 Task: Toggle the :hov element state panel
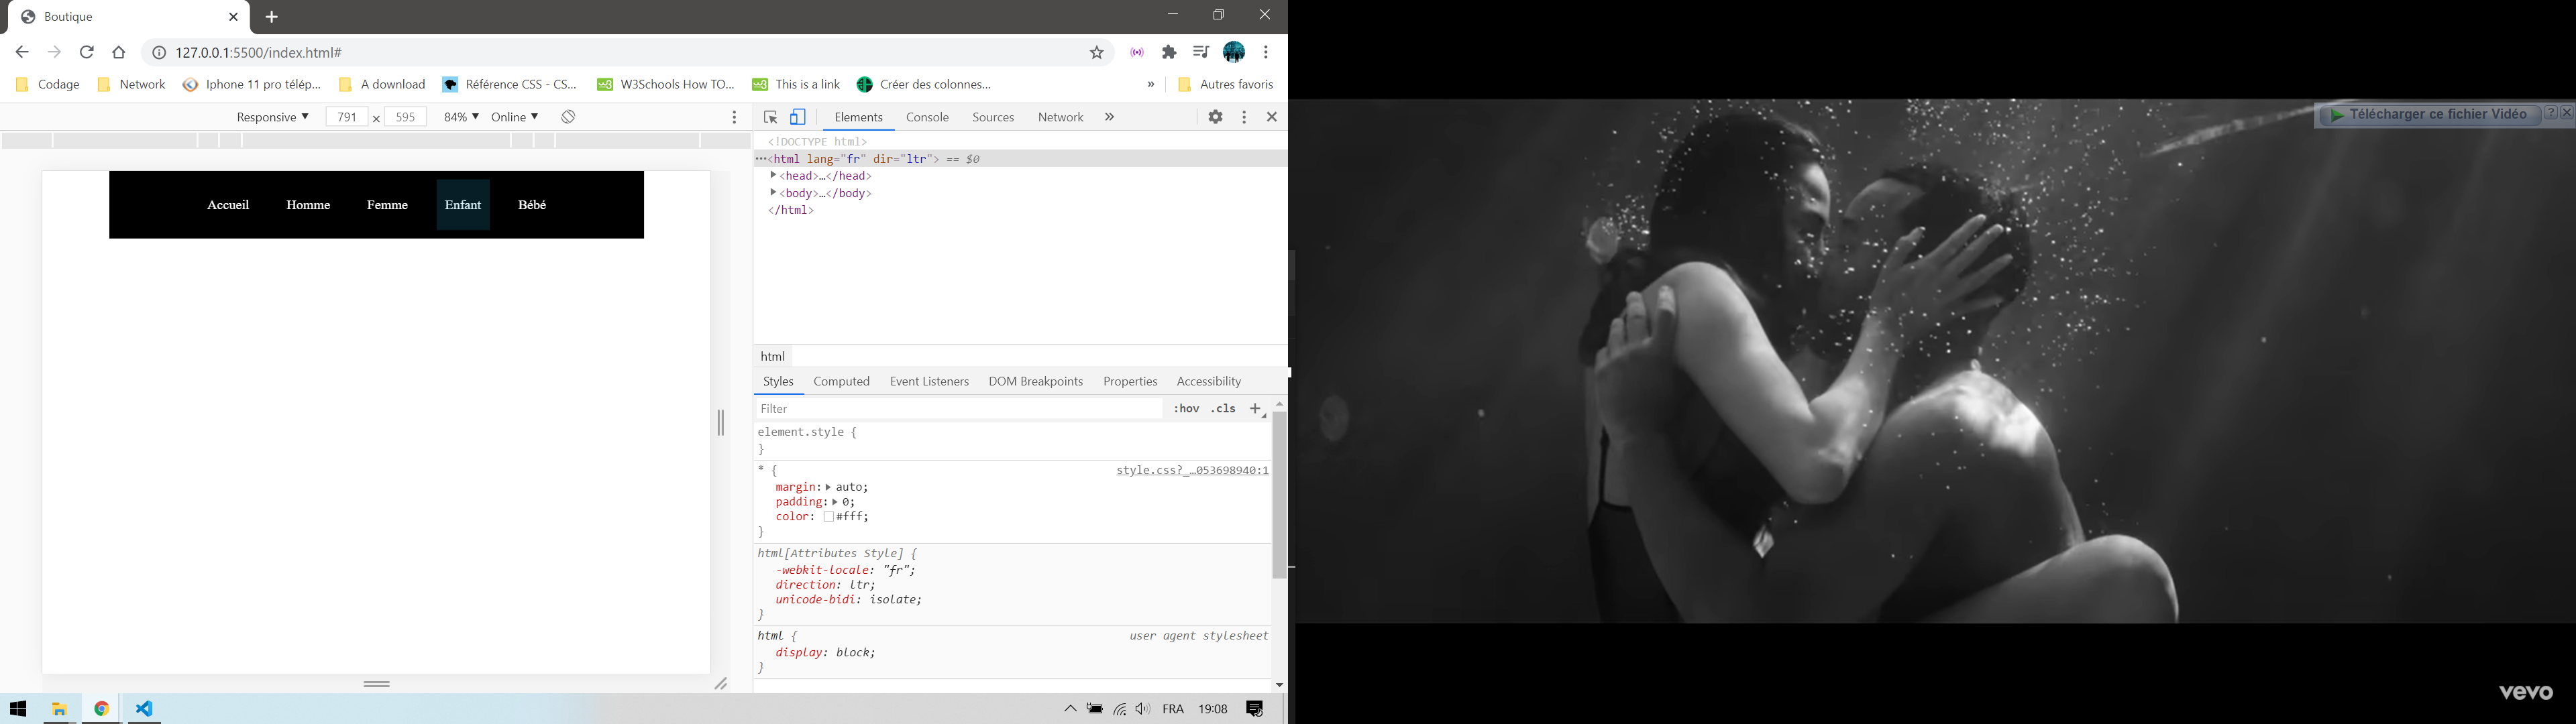pos(1186,408)
